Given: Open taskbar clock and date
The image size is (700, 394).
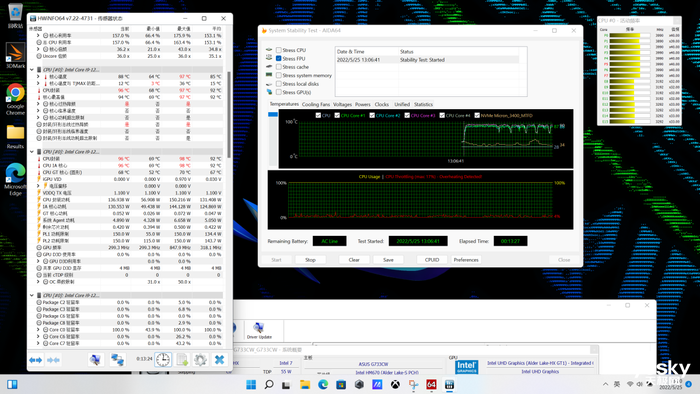Looking at the screenshot, I should 671,384.
